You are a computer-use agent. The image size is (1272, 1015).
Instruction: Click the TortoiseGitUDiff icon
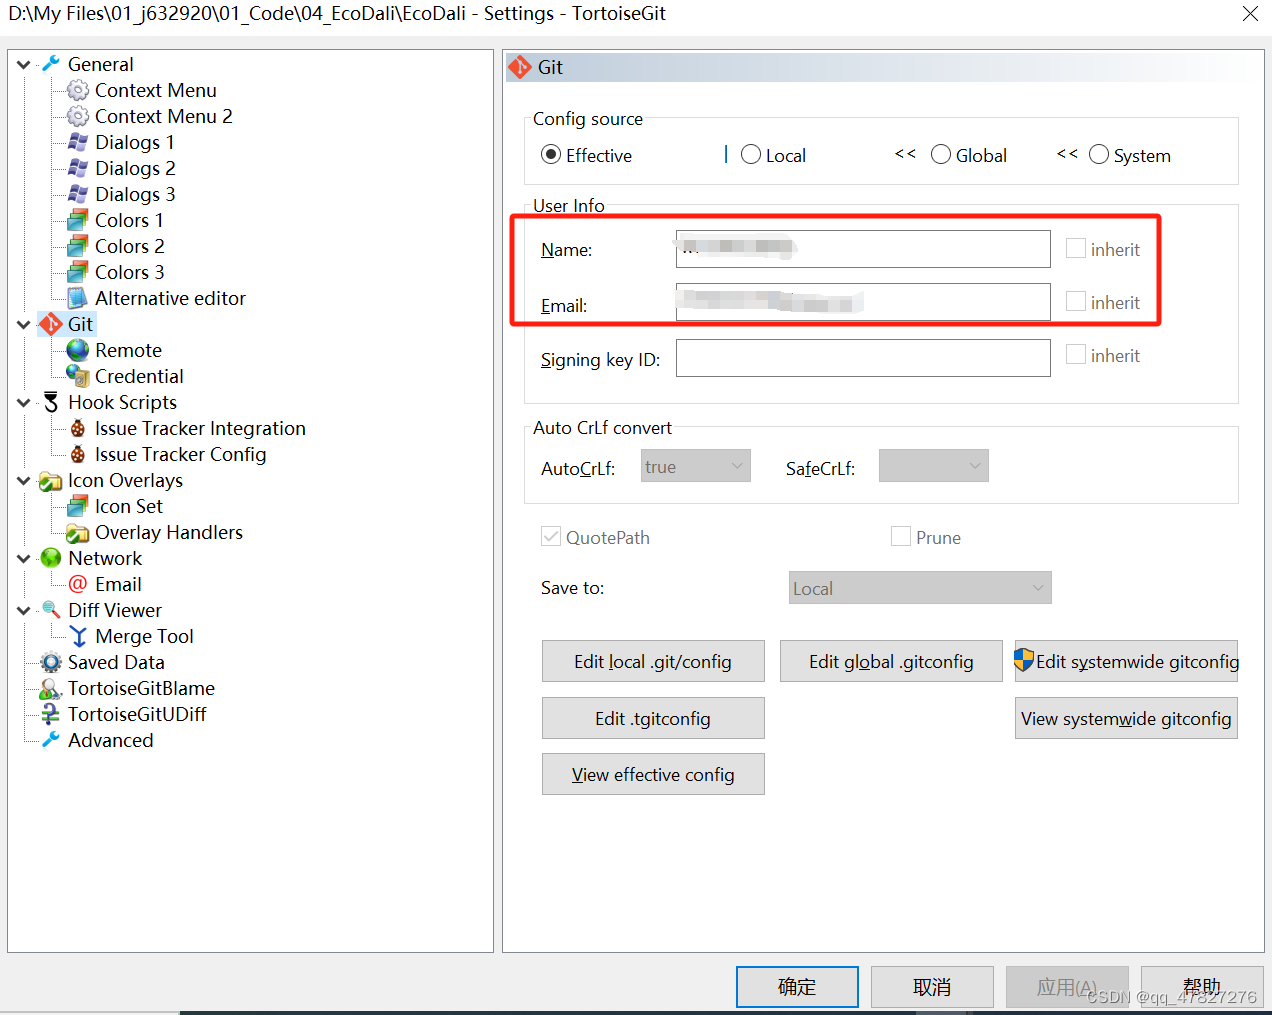pyautogui.click(x=51, y=714)
